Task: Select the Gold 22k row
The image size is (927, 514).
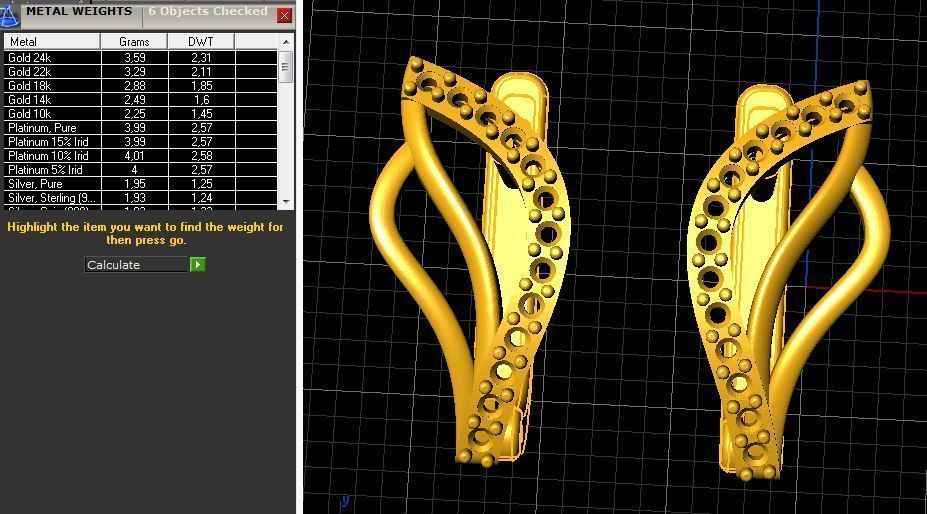Action: point(141,72)
